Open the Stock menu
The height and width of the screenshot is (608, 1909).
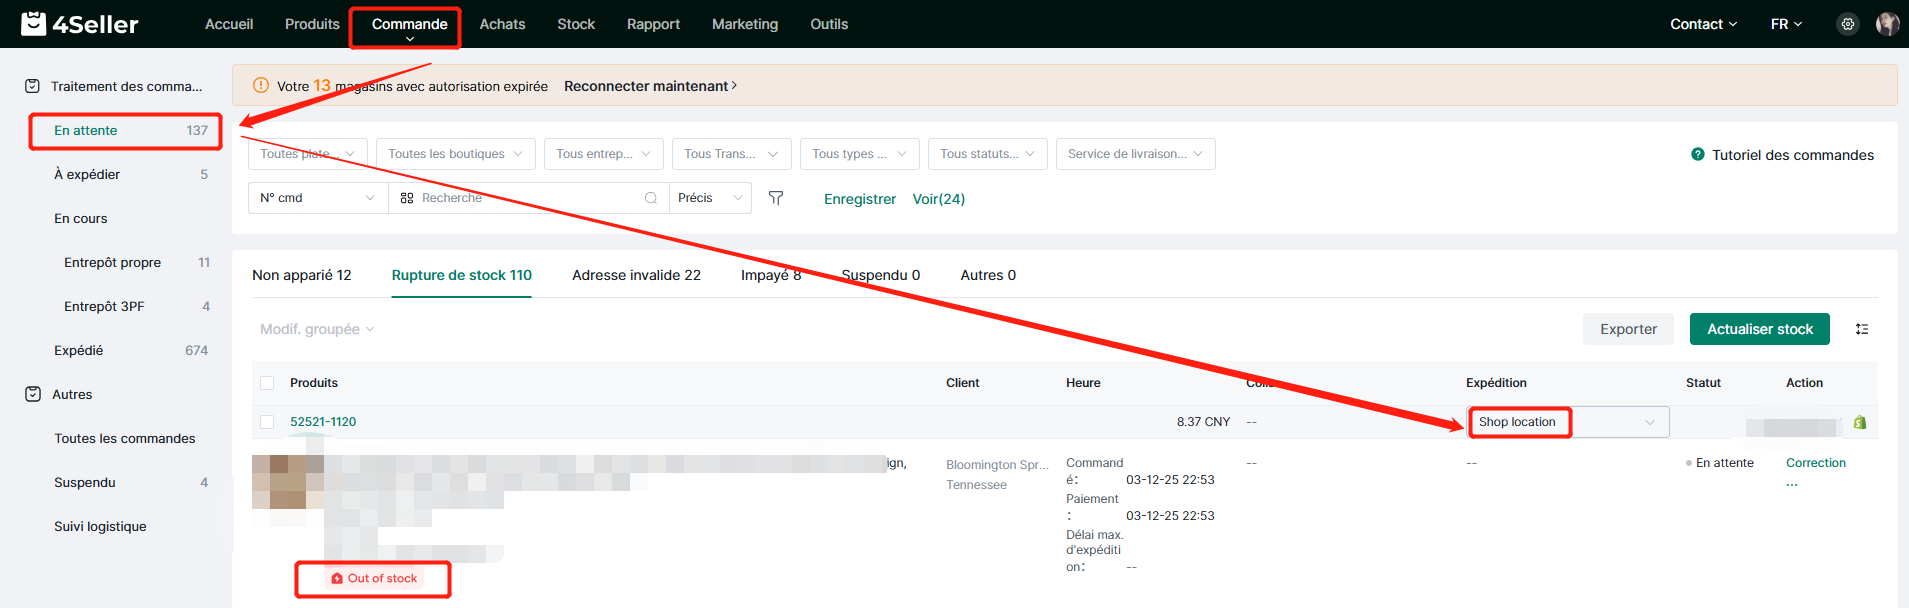click(575, 24)
